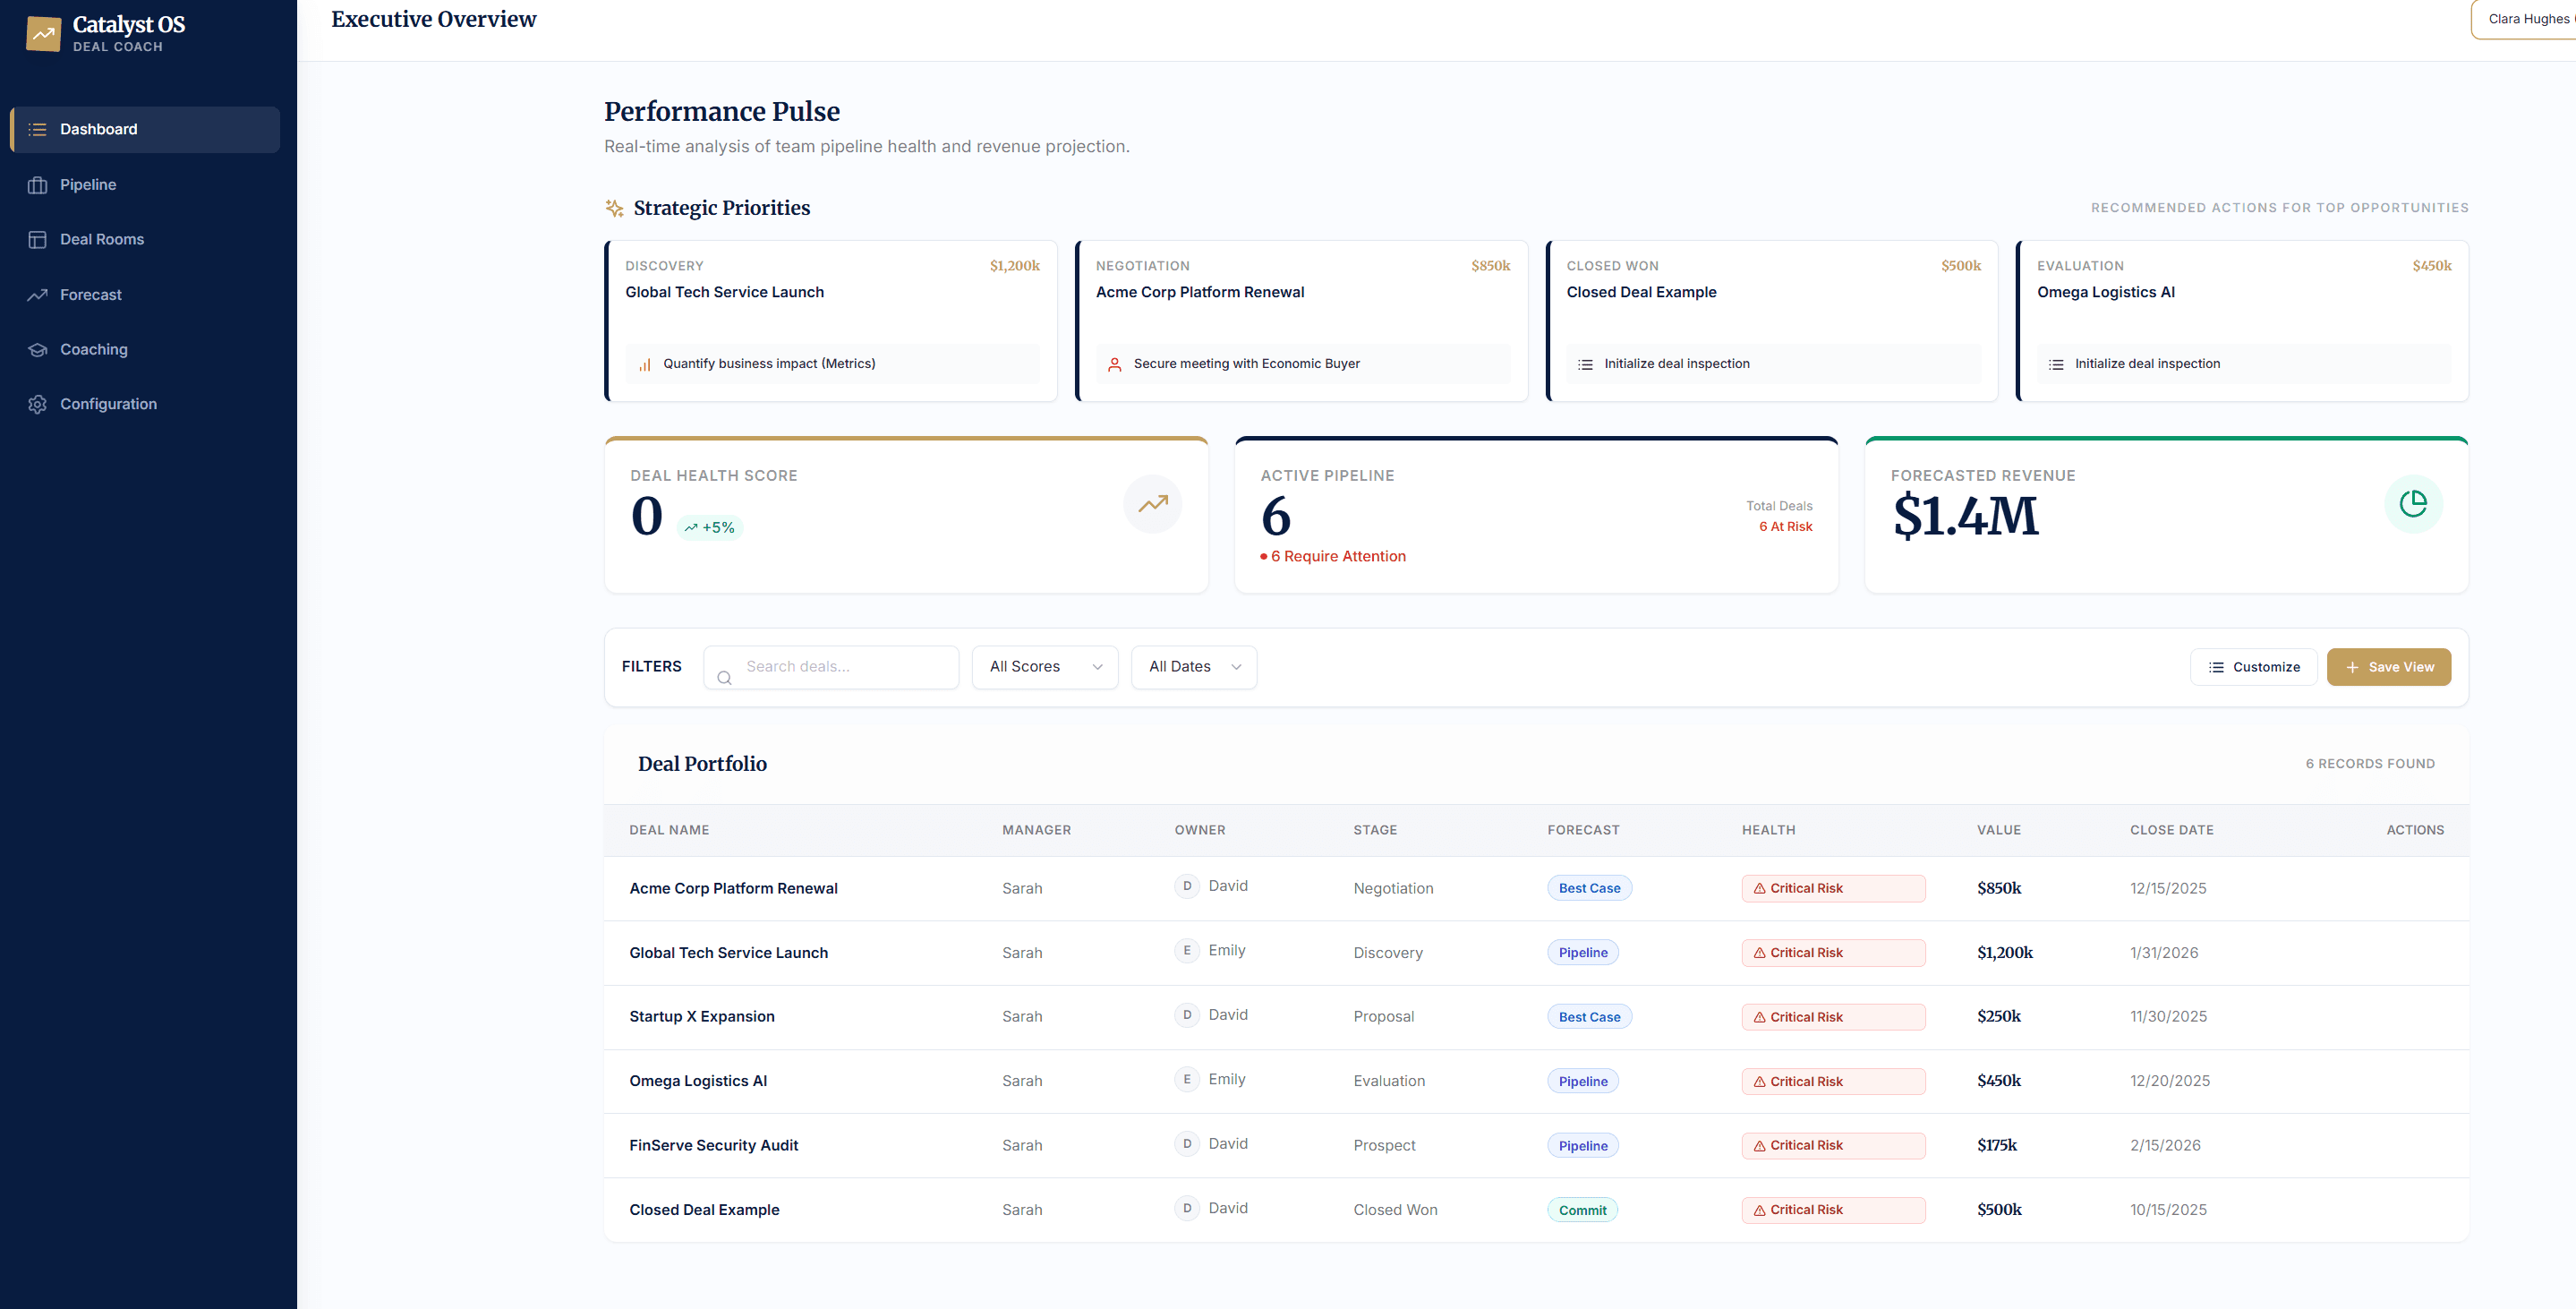Click the Forecasted Revenue pie chart icon

[2412, 504]
